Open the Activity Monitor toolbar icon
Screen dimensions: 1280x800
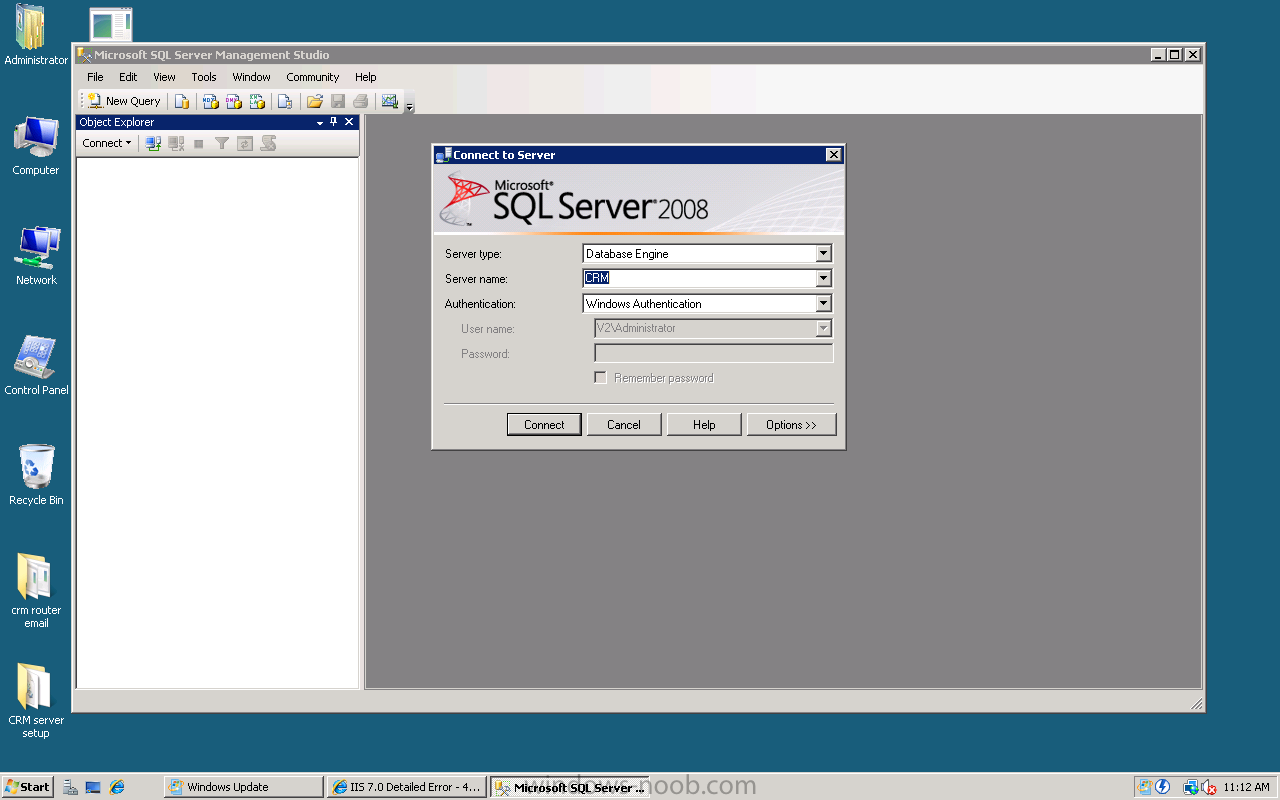(x=390, y=101)
